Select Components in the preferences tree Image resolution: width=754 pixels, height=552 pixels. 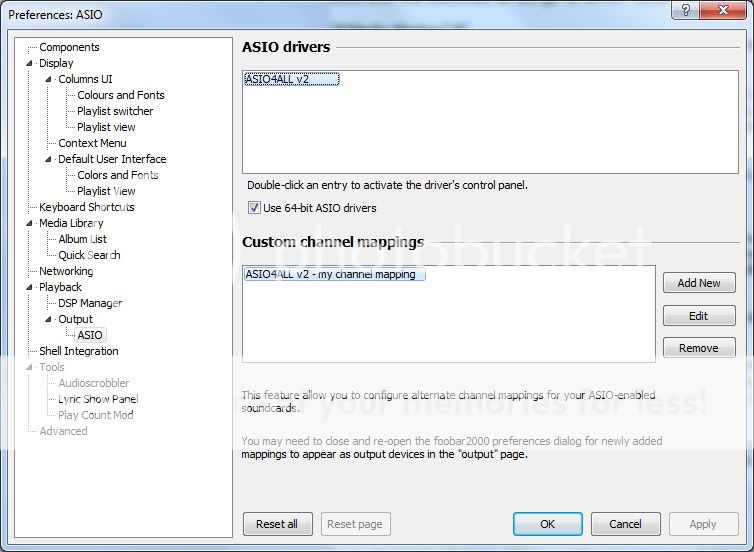point(69,47)
